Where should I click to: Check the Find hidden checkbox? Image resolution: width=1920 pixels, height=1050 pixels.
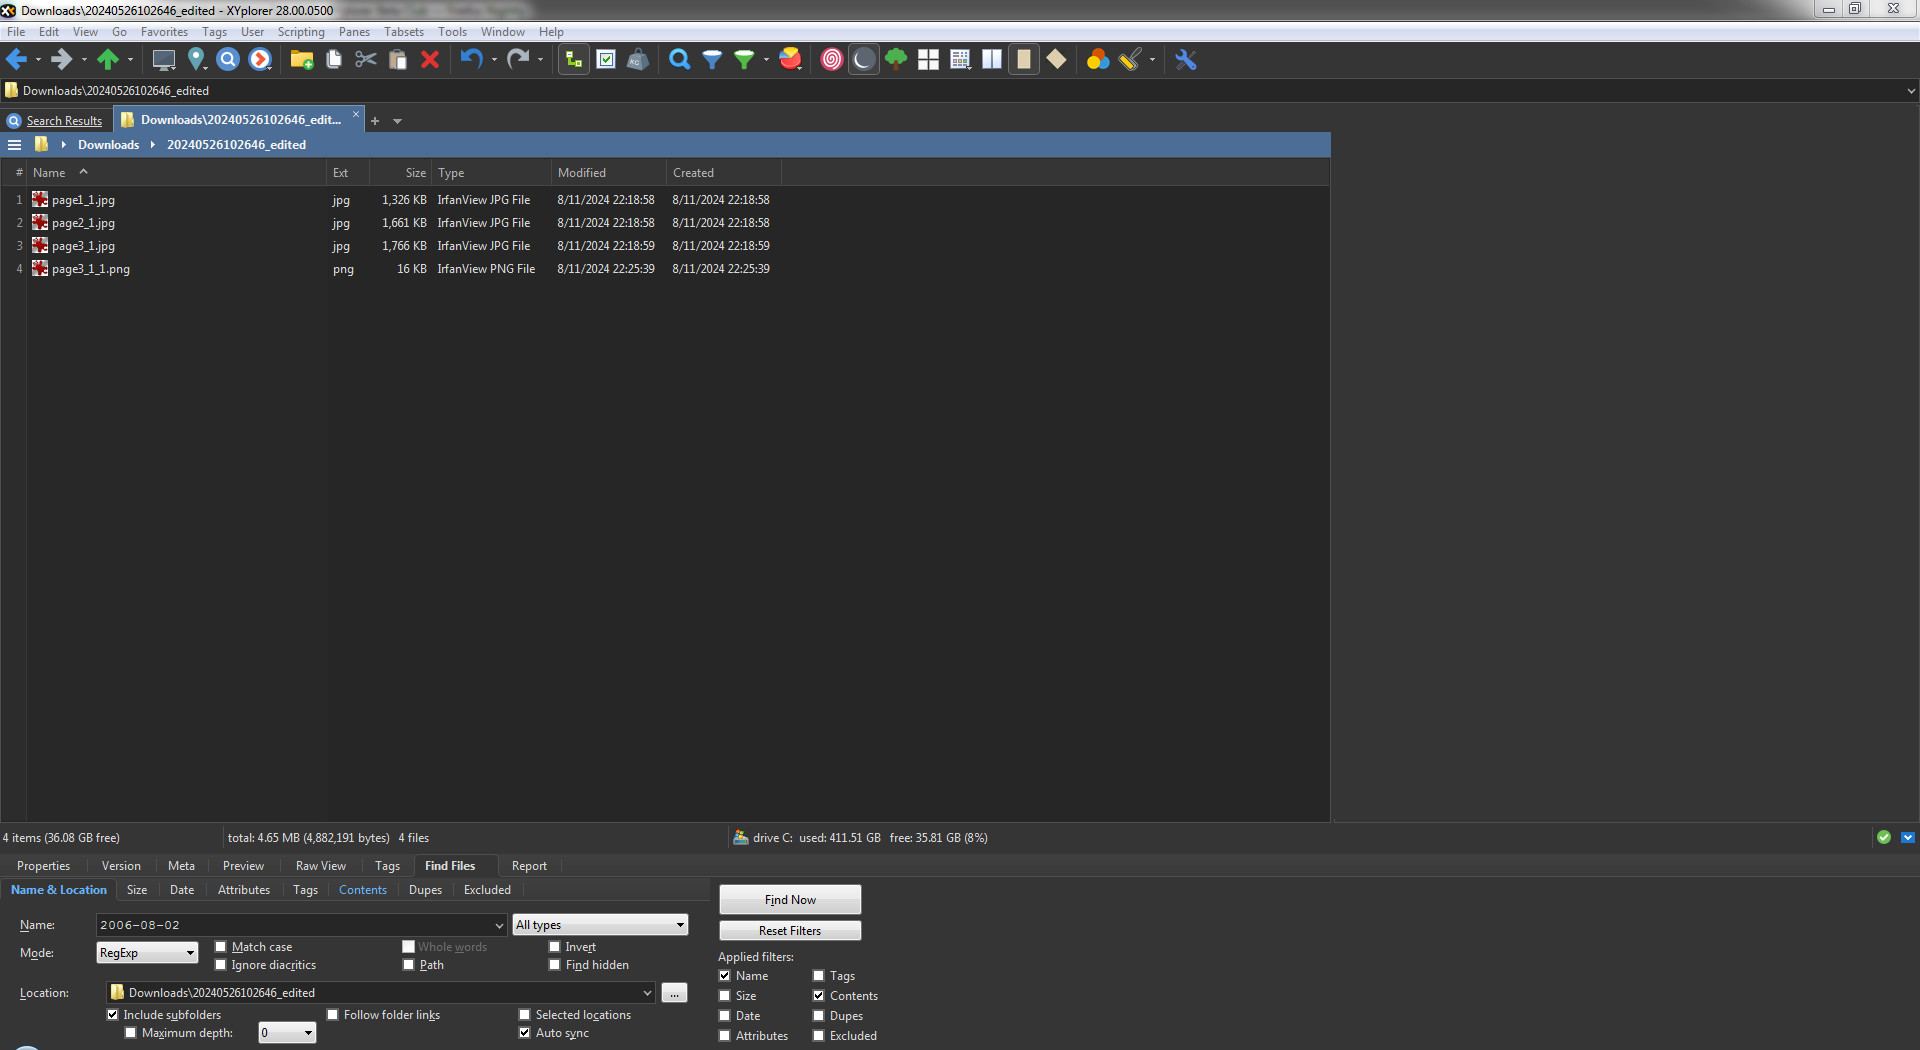pos(555,965)
